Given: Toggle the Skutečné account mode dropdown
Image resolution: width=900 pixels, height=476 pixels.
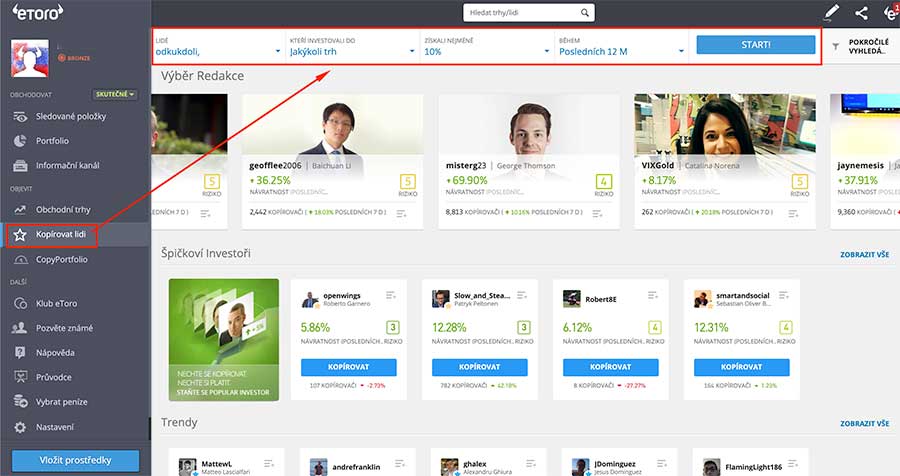Looking at the screenshot, I should [x=115, y=94].
